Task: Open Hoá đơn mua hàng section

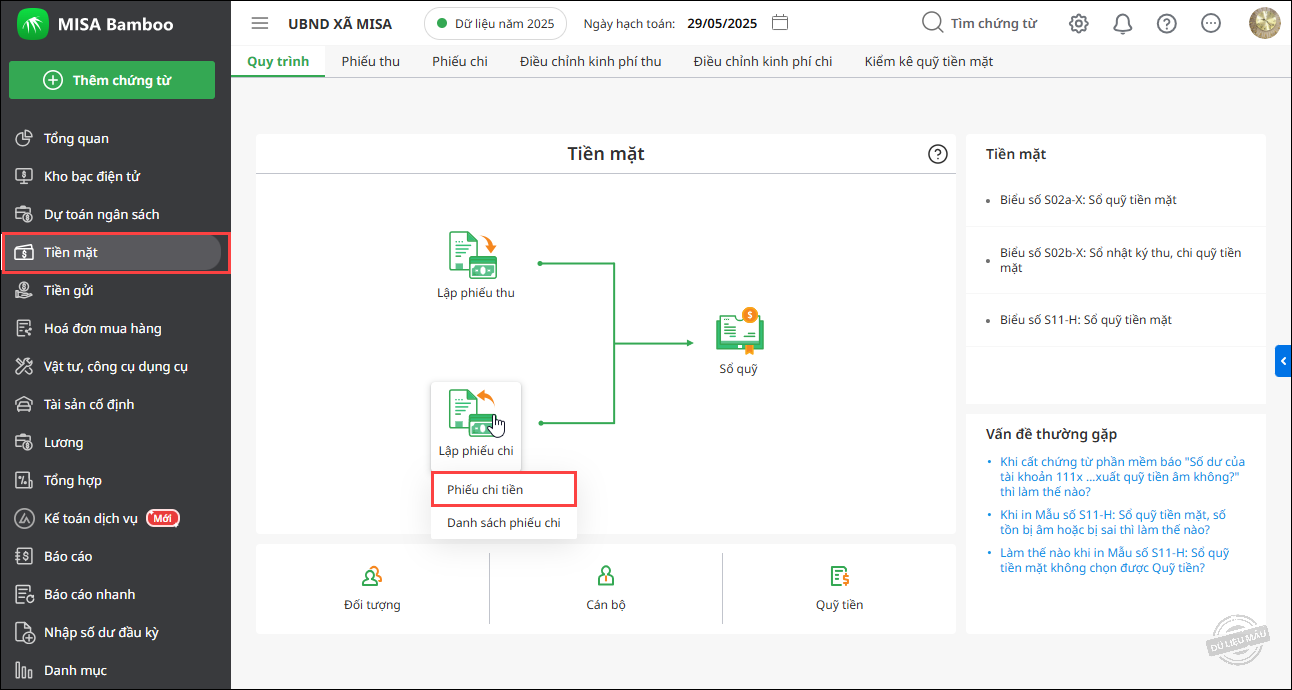Action: (115, 328)
